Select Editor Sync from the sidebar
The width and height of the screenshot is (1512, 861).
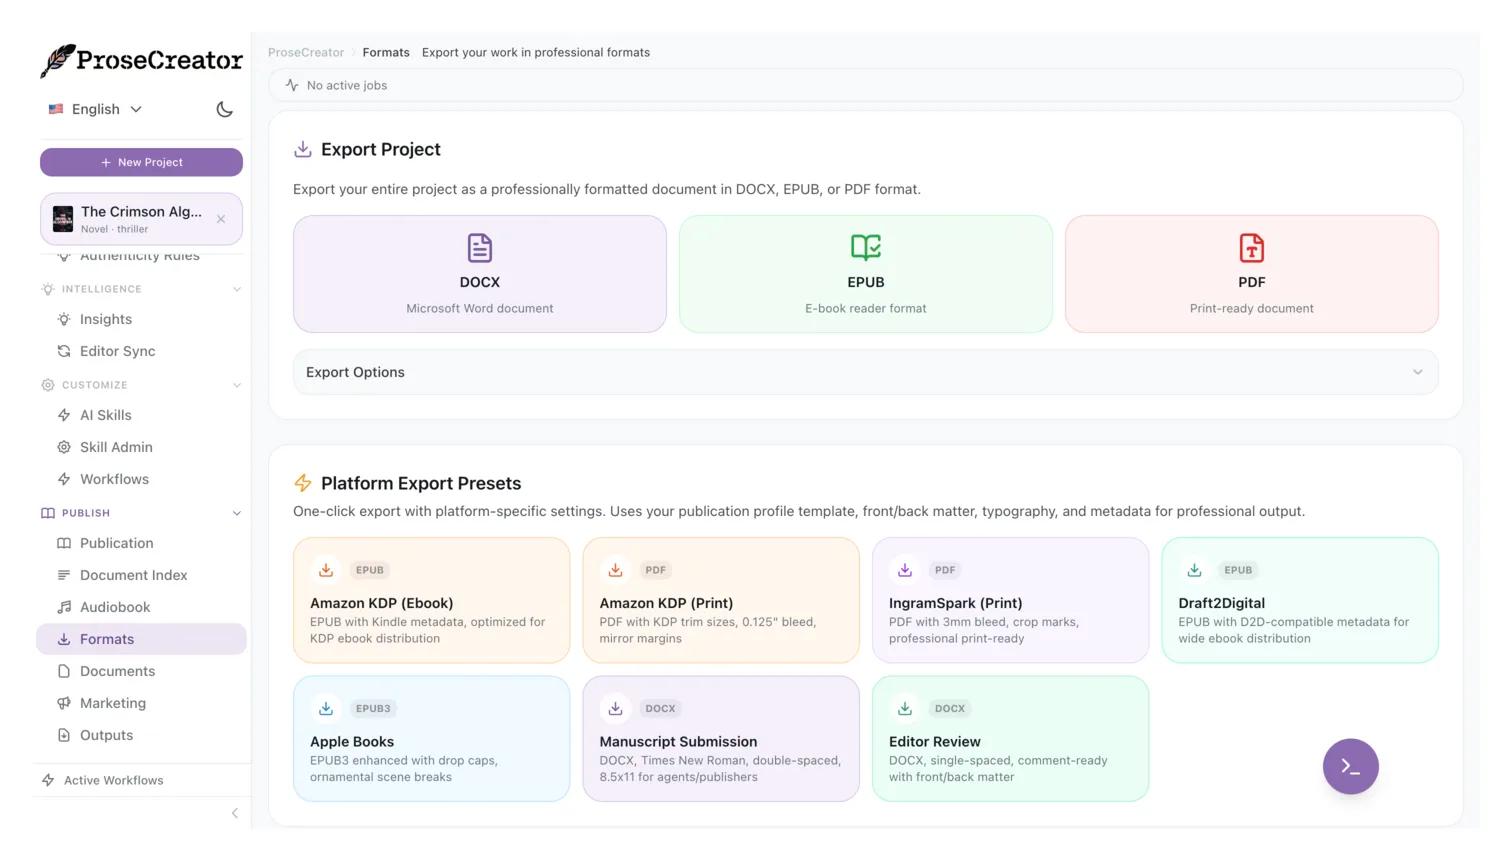tap(117, 351)
